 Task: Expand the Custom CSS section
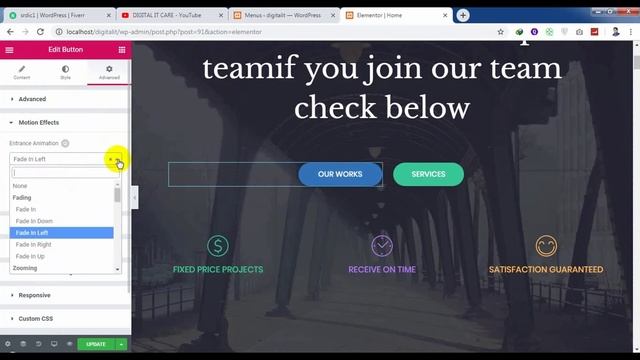click(64, 318)
